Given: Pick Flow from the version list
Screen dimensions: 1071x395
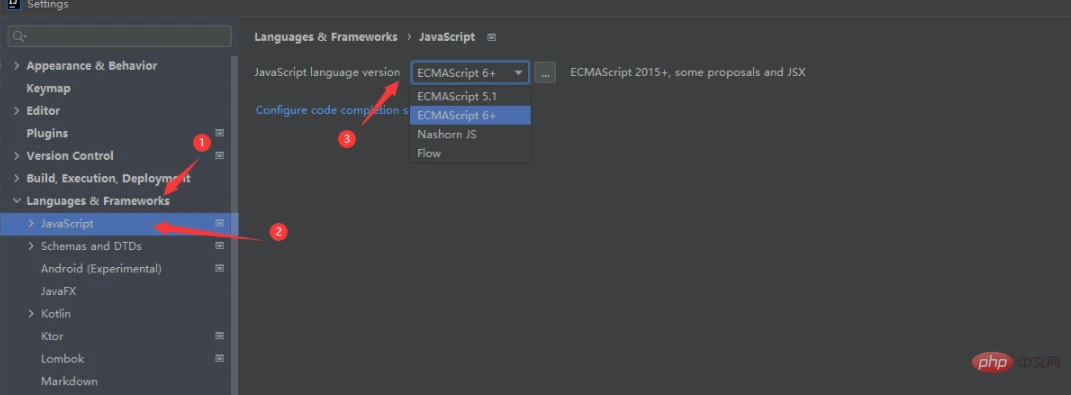Looking at the screenshot, I should click(470, 153).
